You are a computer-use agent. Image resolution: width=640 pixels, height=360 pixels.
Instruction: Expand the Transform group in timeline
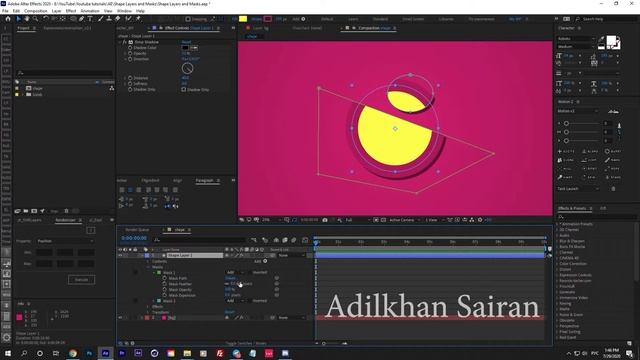[148, 312]
